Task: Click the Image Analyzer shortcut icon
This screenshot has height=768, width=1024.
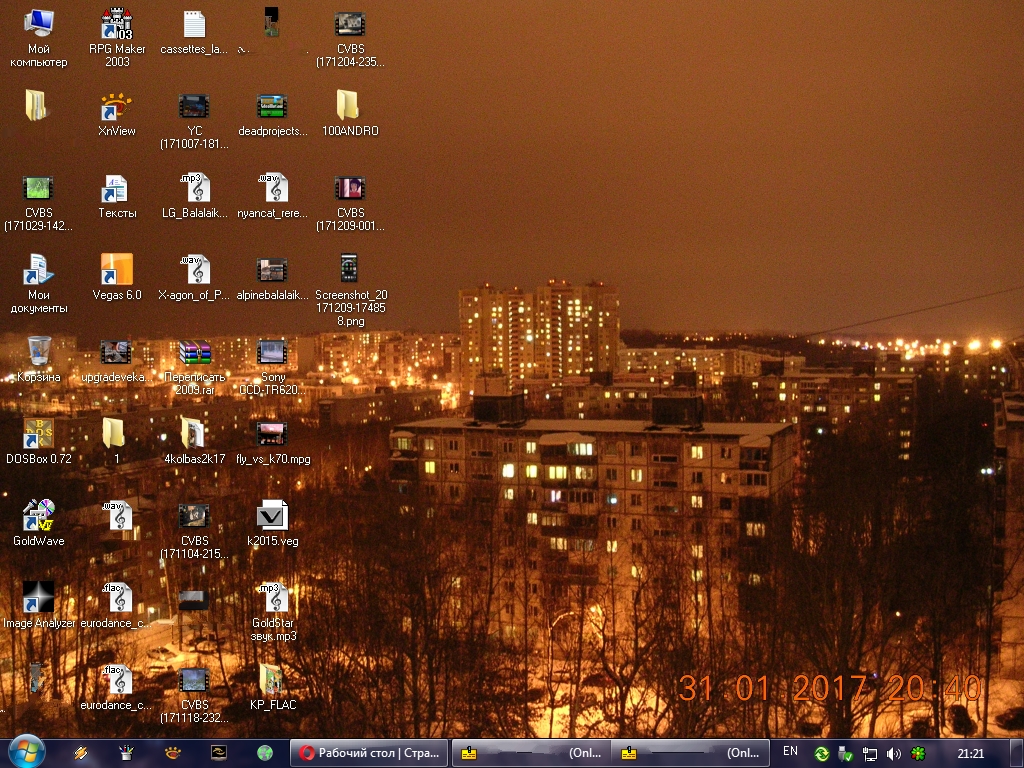Action: (x=38, y=597)
